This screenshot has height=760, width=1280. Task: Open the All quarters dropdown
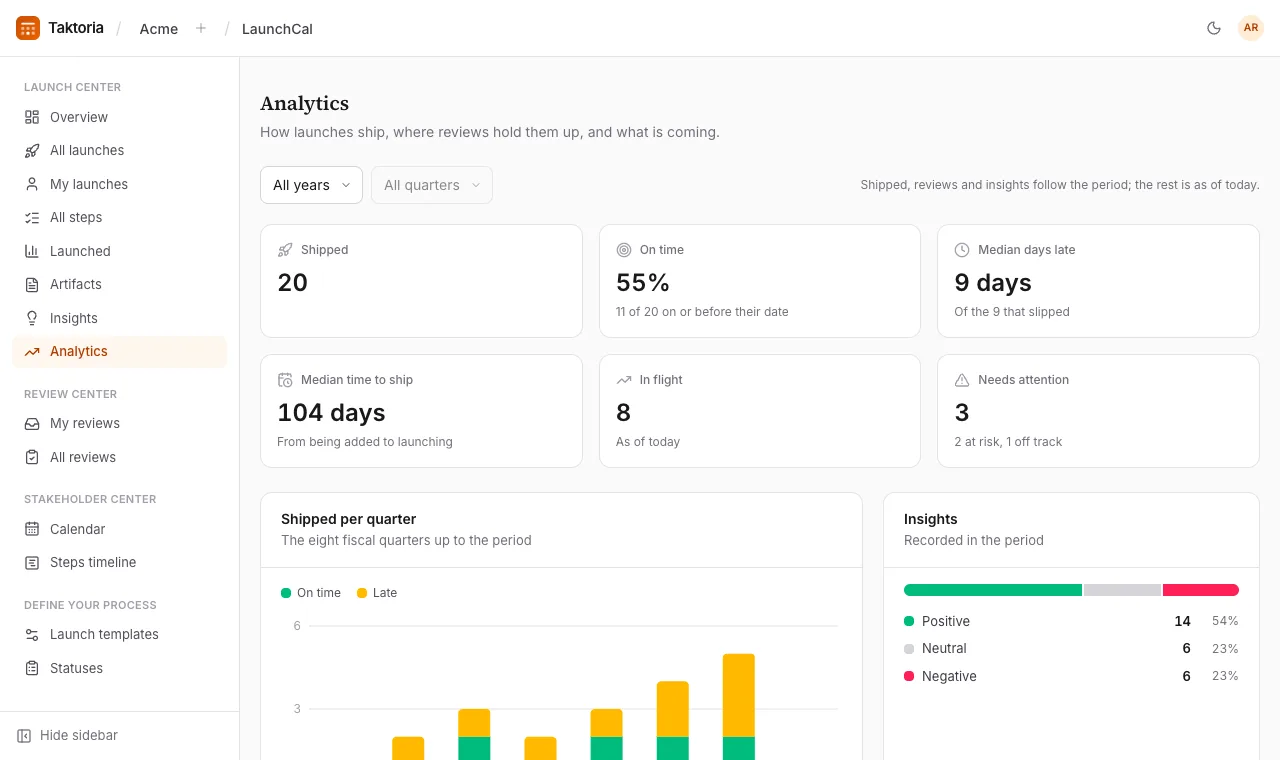coord(432,185)
